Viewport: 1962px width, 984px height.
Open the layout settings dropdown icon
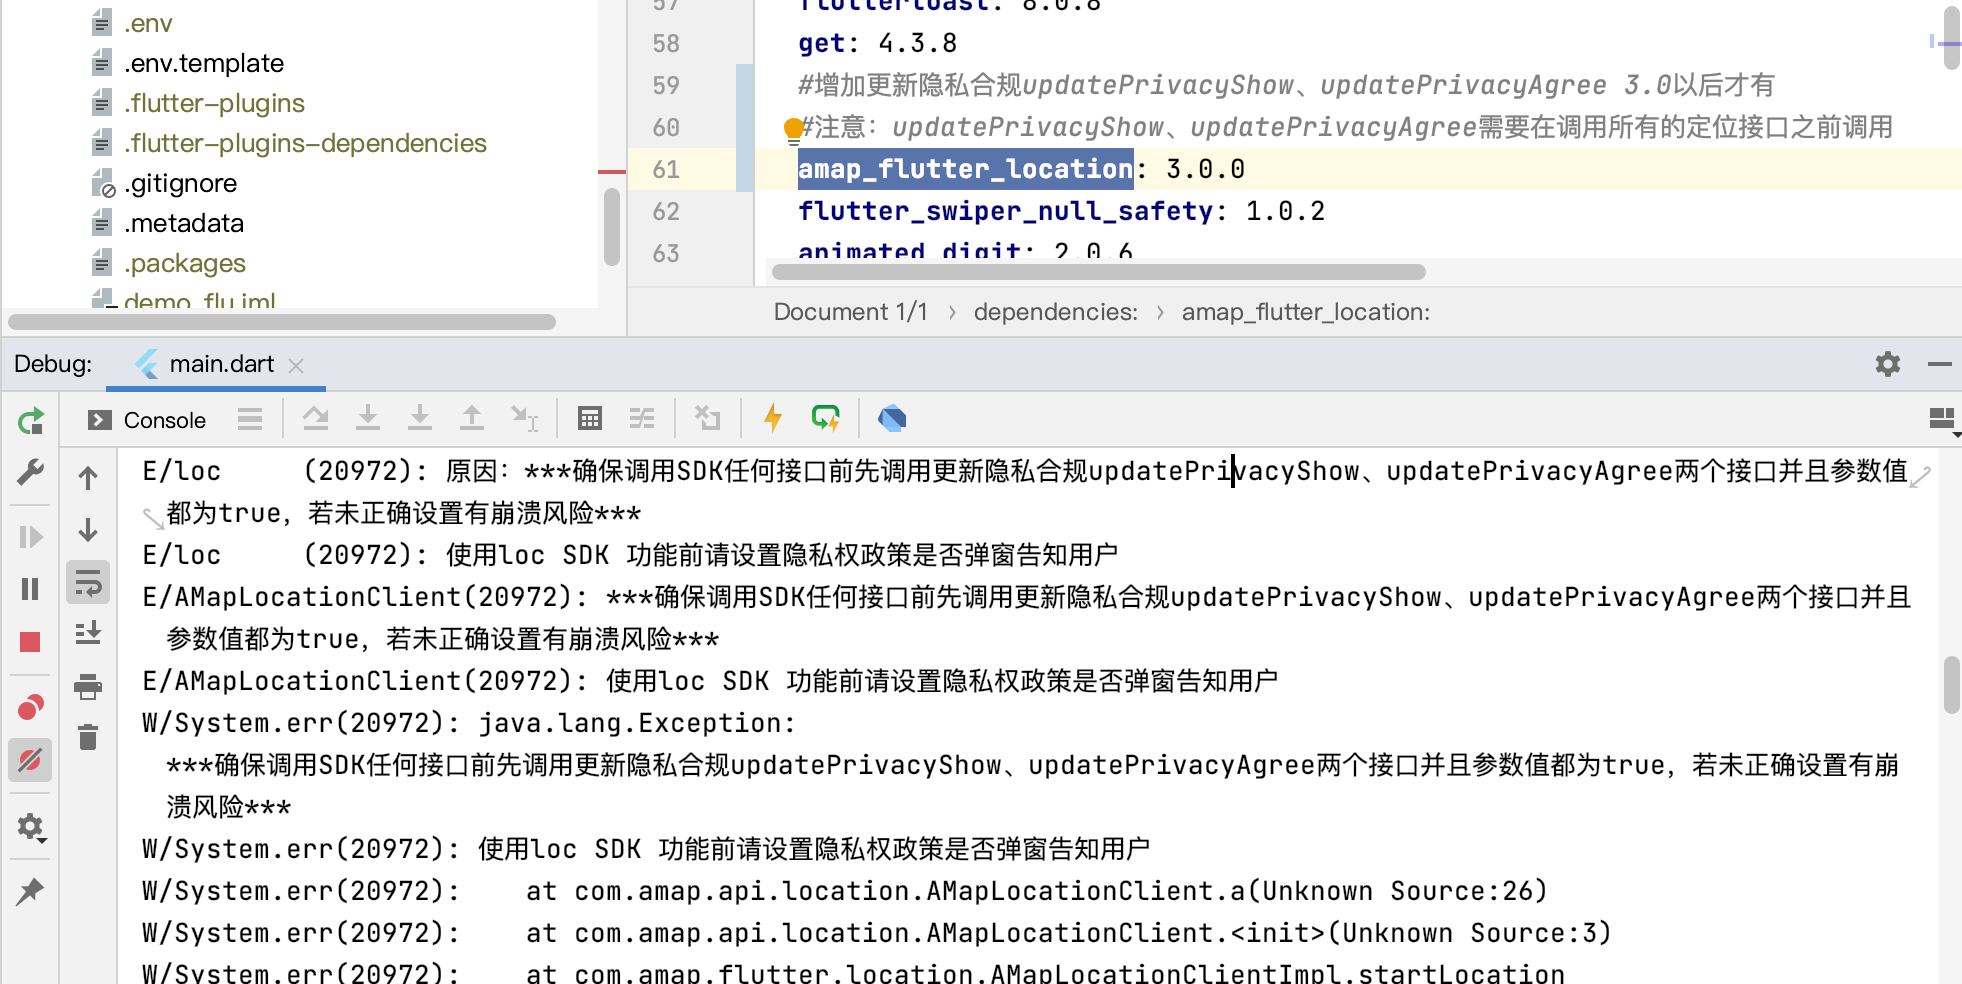coord(1943,420)
